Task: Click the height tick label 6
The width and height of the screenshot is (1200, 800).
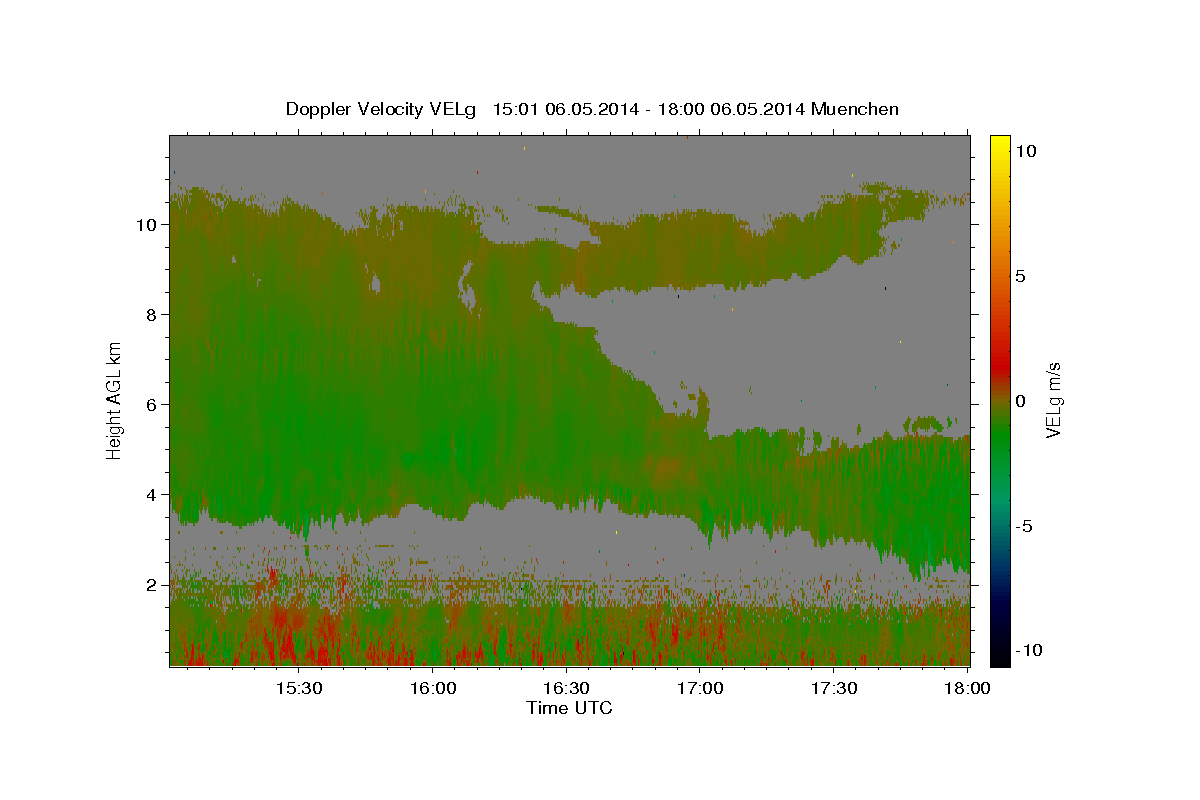Action: tap(151, 404)
